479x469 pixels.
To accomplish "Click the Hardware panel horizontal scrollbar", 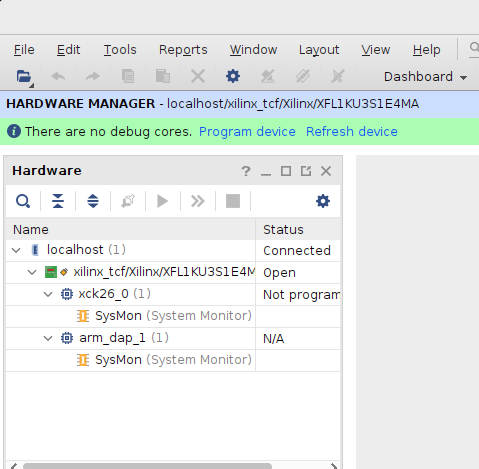I will pyautogui.click(x=147, y=466).
